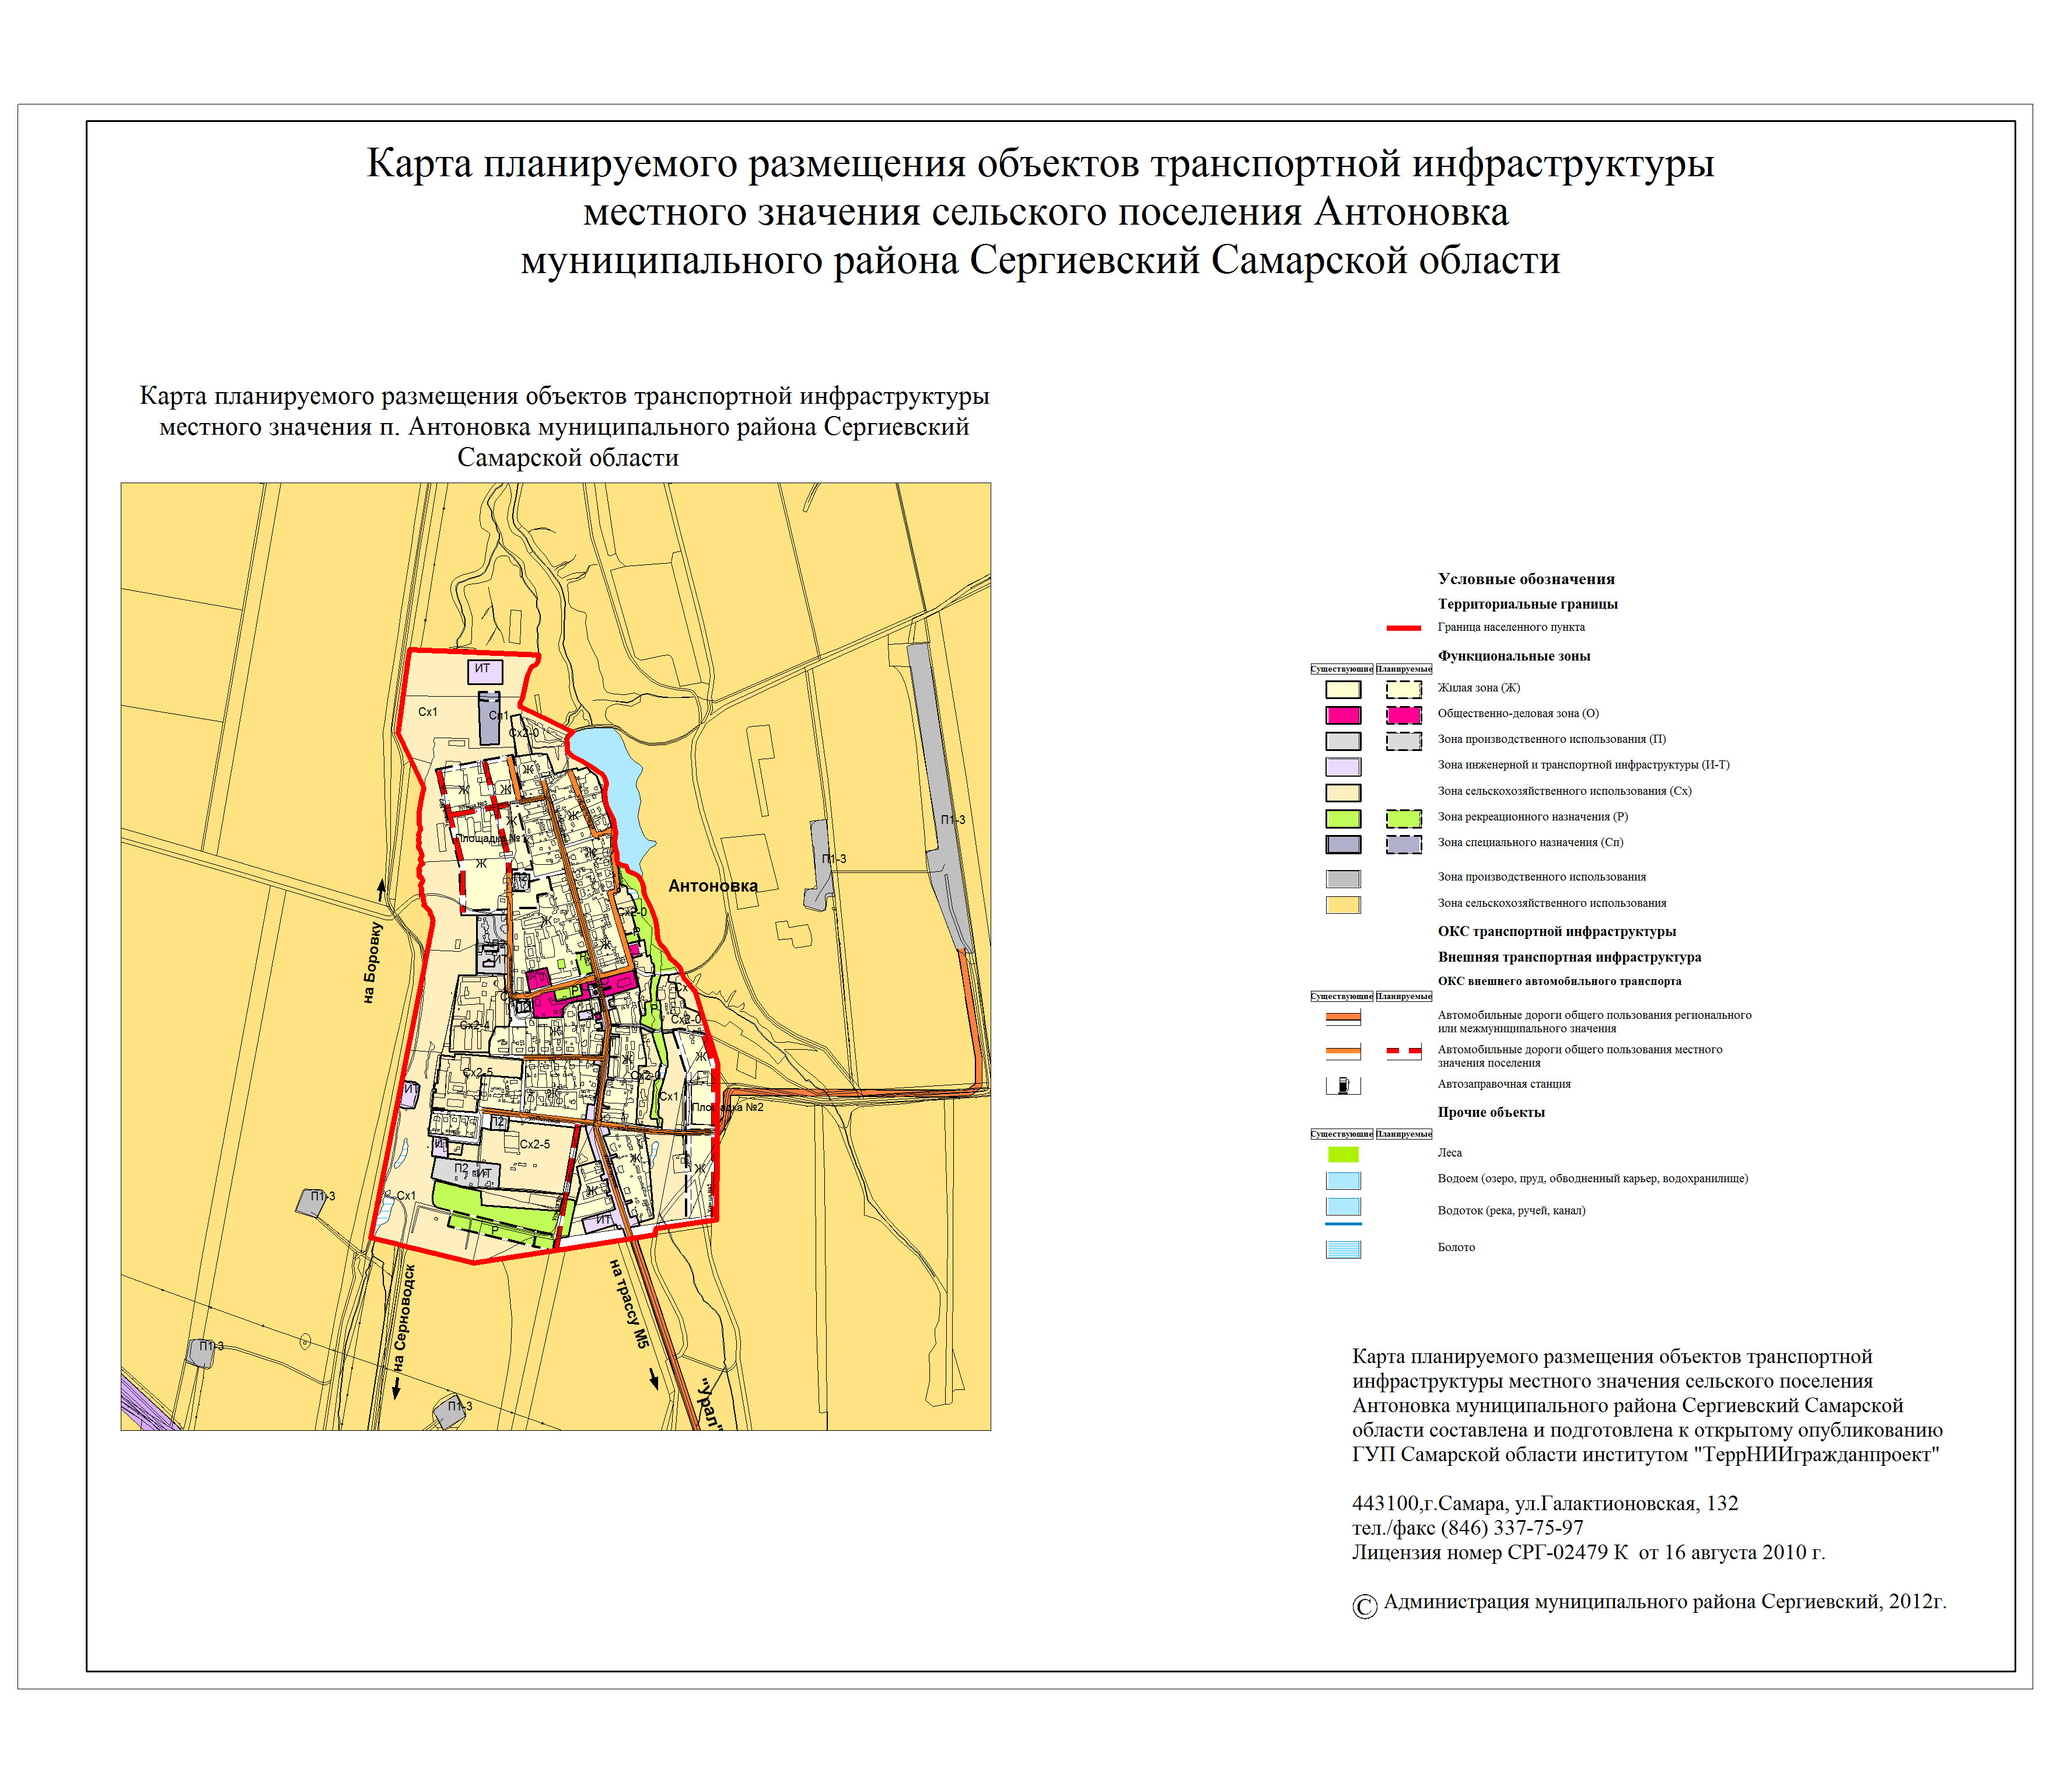Click the gas station icon in the legend
The height and width of the screenshot is (1792, 2067).
pos(1343,1085)
